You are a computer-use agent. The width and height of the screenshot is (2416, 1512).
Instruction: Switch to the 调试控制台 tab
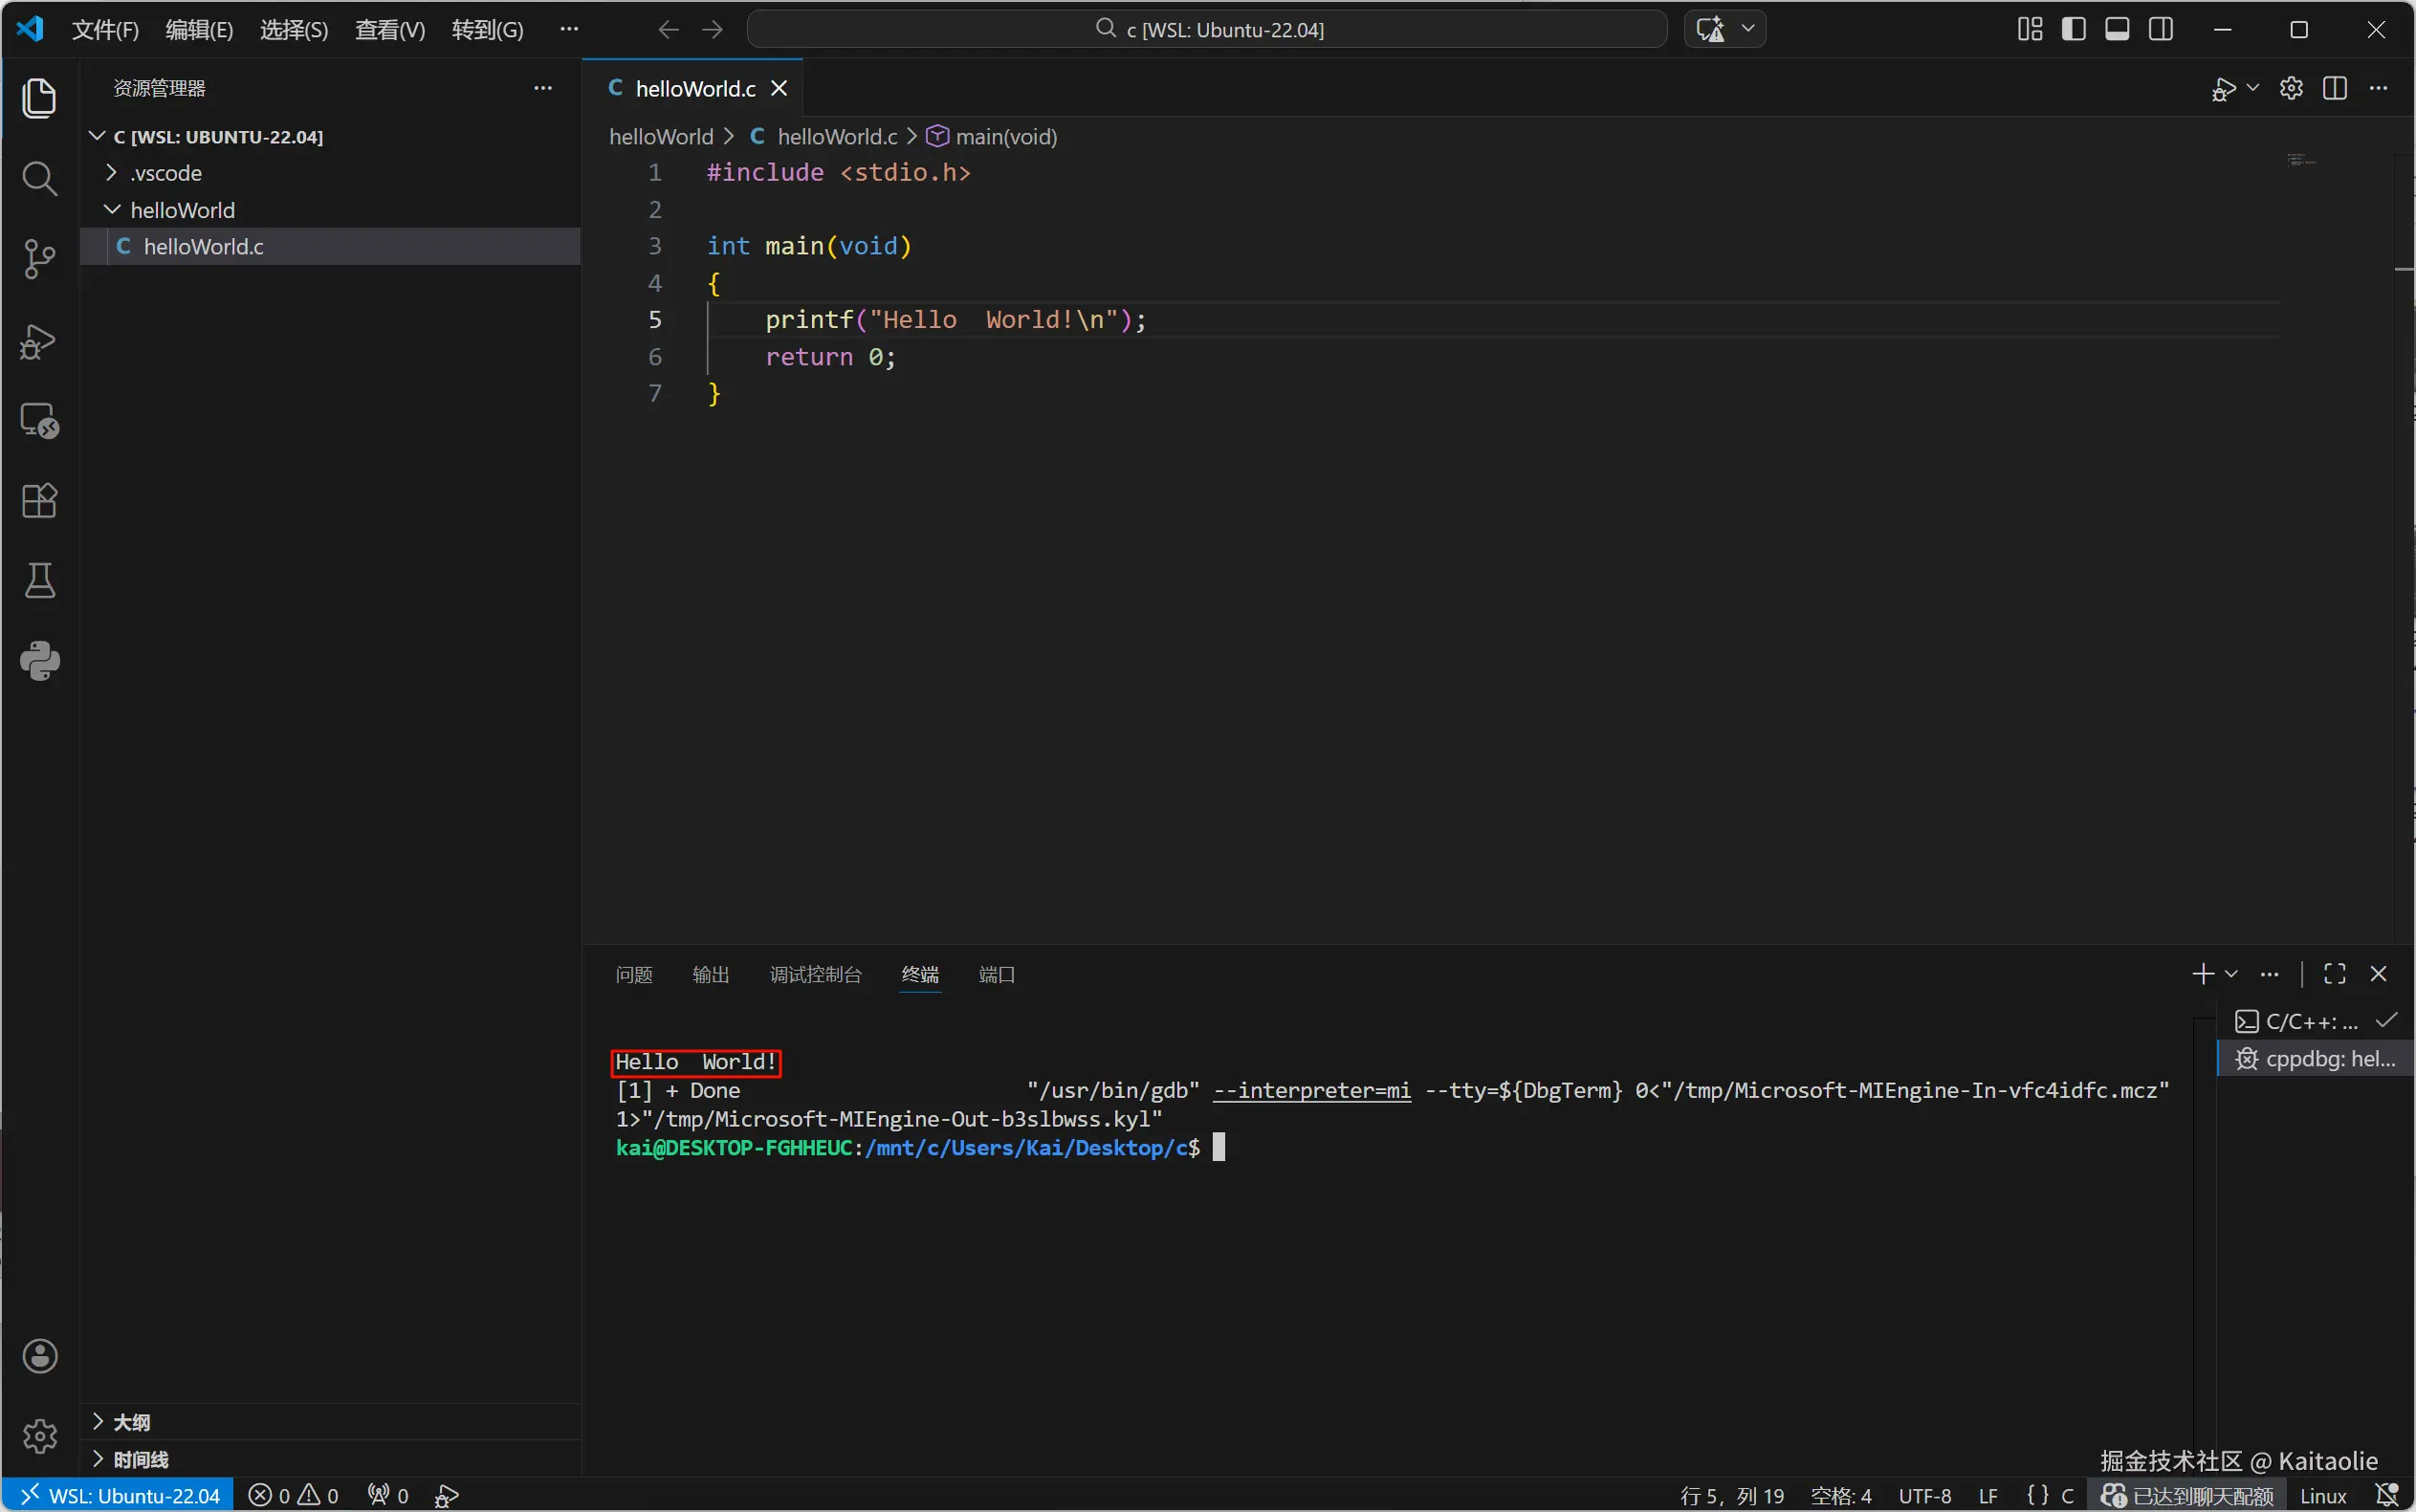(815, 974)
